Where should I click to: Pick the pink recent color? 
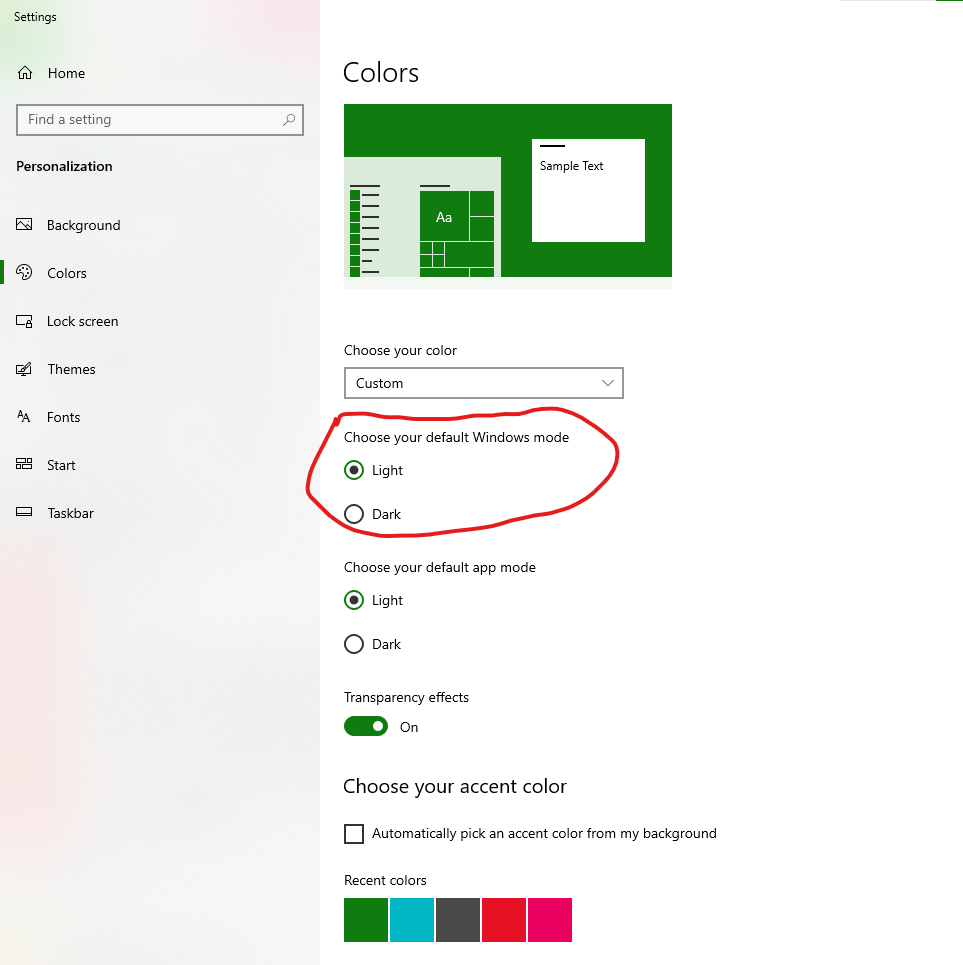point(549,919)
